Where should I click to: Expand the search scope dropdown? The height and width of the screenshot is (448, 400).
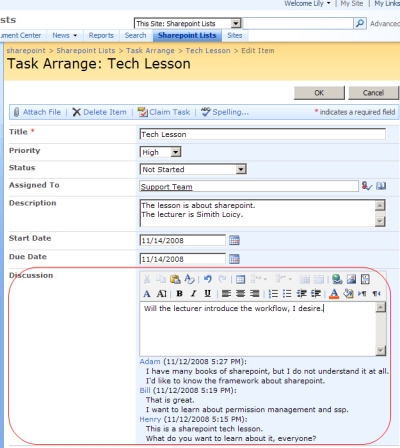(236, 23)
